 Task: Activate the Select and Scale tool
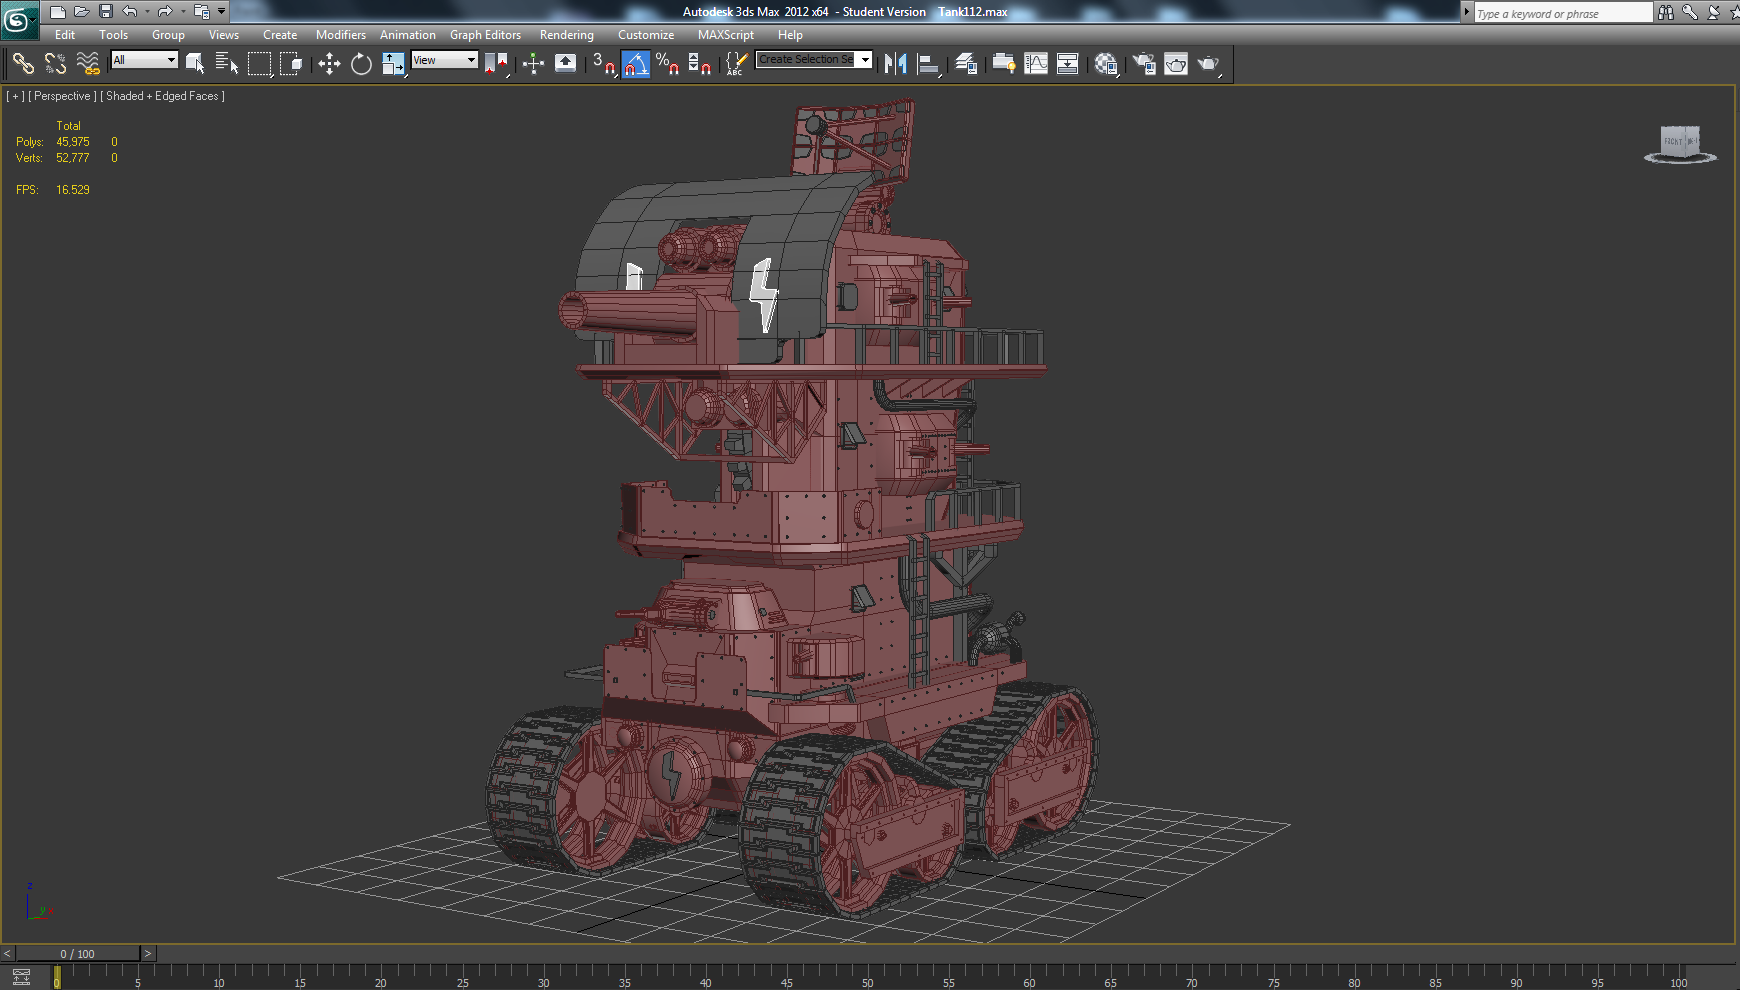[393, 64]
